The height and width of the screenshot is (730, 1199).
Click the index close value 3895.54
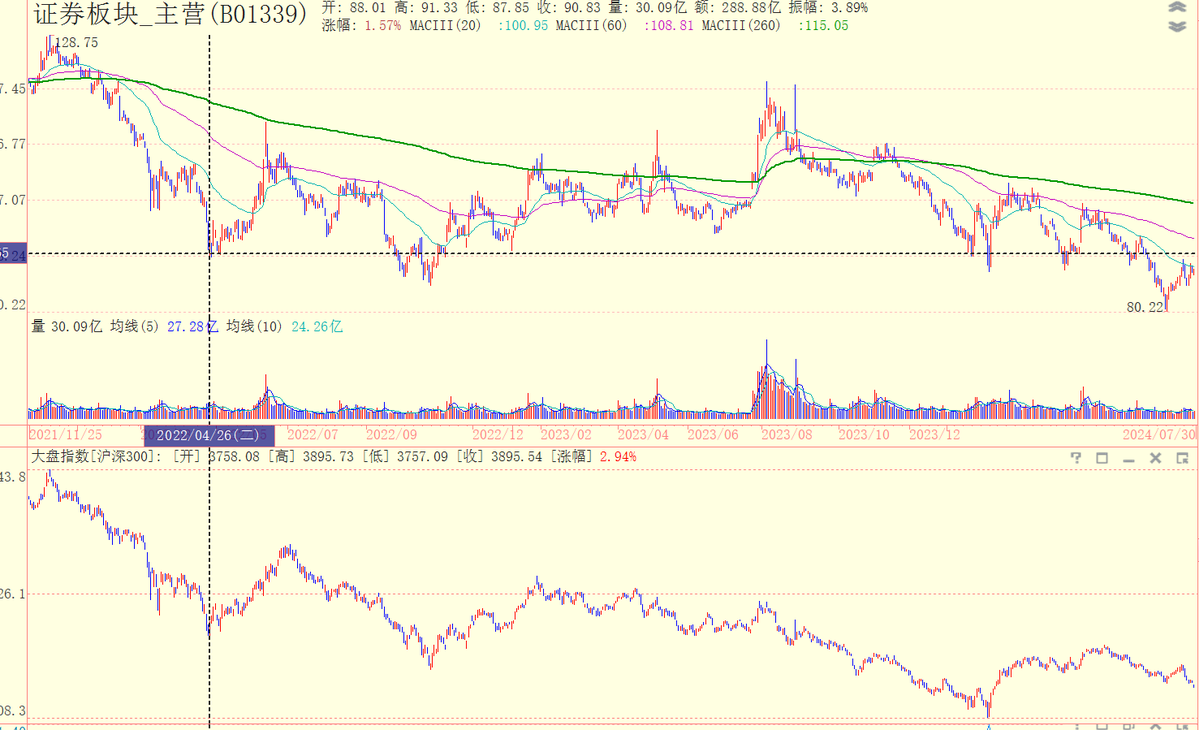(517, 457)
